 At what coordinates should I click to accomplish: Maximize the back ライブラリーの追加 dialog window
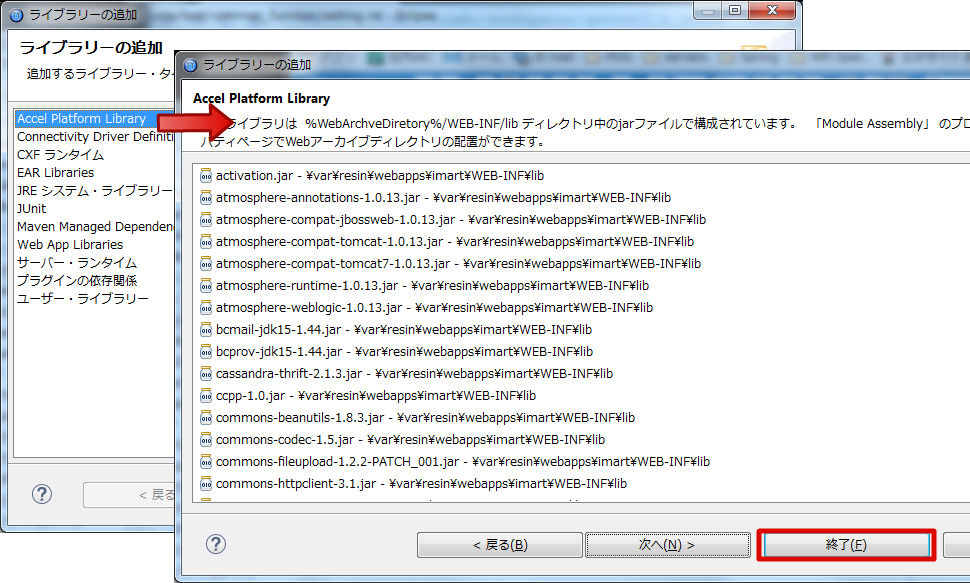point(735,10)
